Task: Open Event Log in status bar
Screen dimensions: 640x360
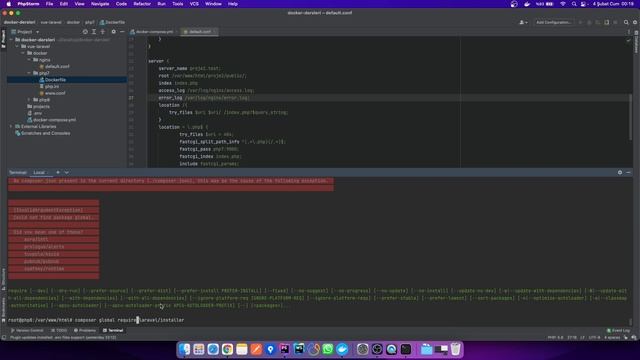Action: tap(618, 330)
